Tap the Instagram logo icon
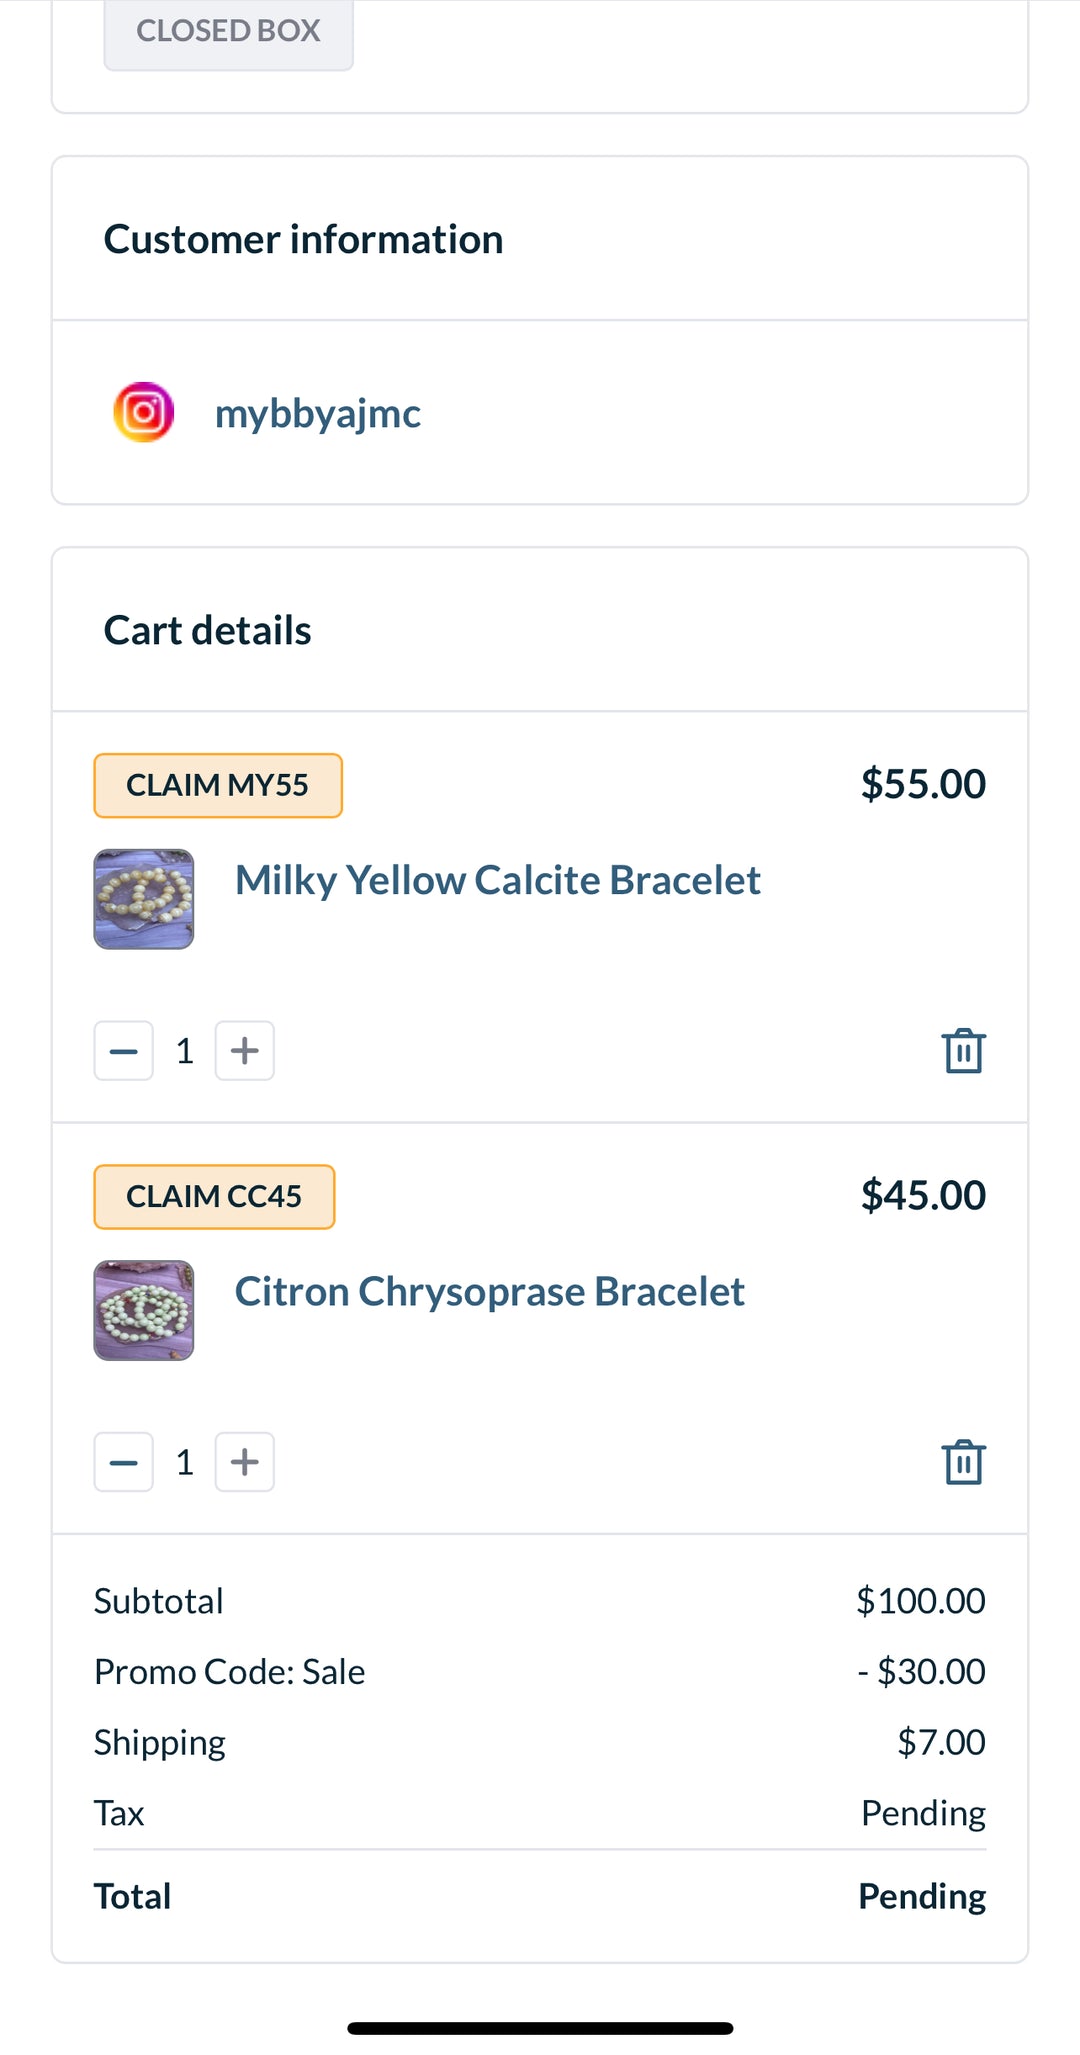This screenshot has width=1080, height=2055. click(x=144, y=412)
